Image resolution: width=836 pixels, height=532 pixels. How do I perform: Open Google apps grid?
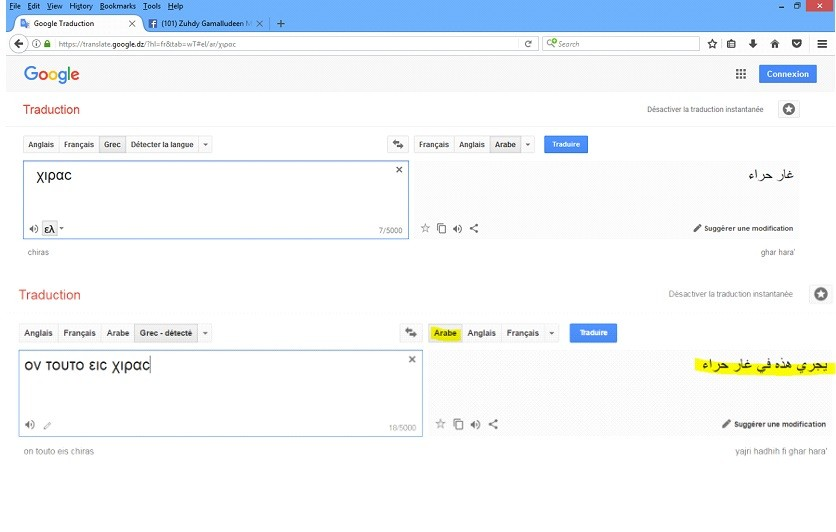(741, 74)
